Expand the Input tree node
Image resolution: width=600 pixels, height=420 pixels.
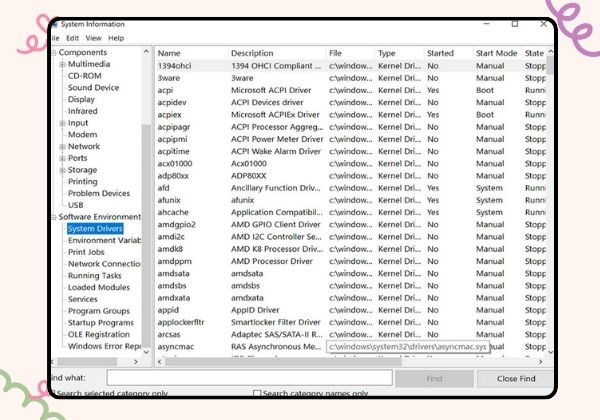[62, 123]
